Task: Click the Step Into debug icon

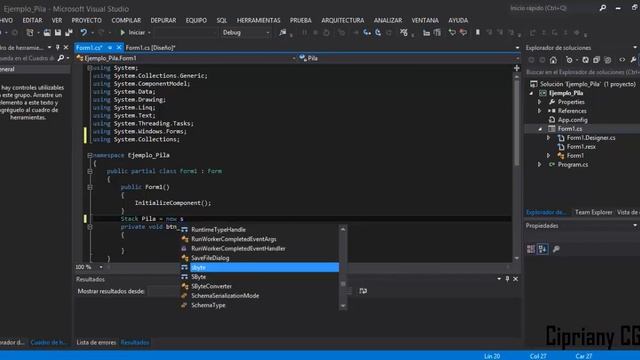Action: pyautogui.click(x=367, y=32)
